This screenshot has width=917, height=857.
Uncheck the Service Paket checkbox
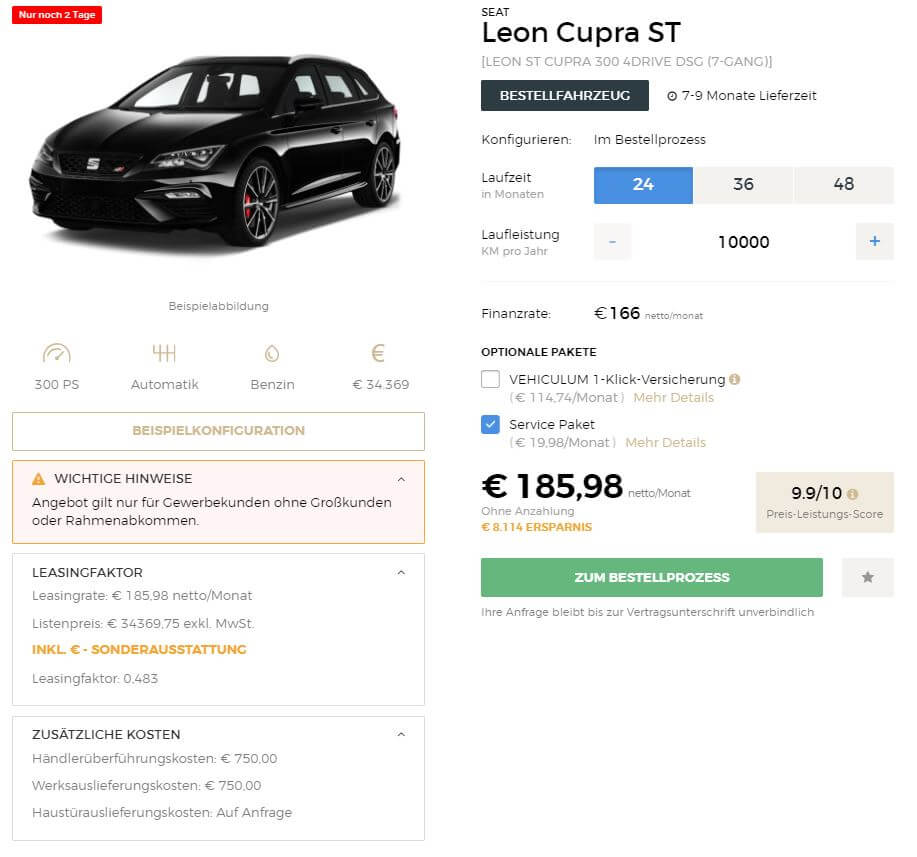click(x=491, y=424)
